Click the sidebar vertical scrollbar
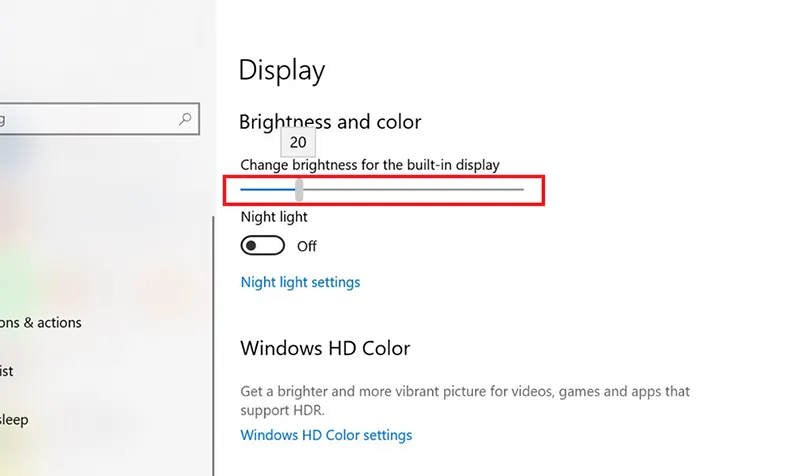 [213, 346]
